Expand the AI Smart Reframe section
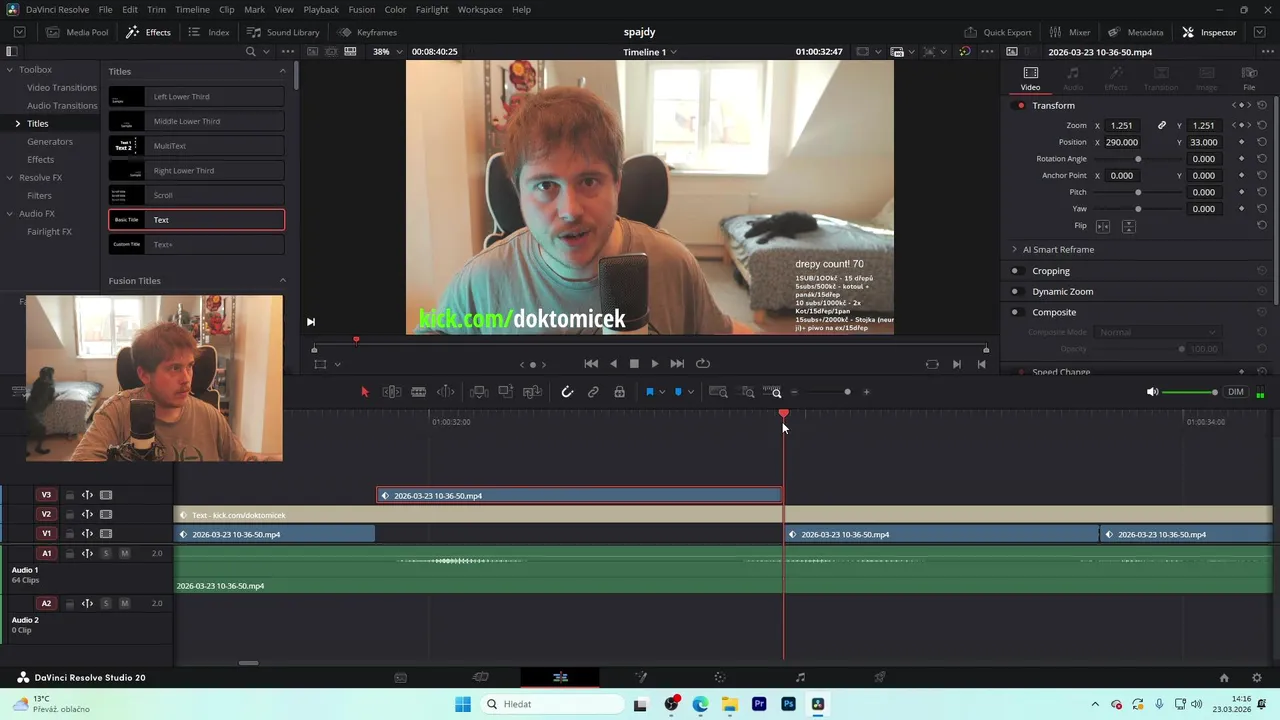This screenshot has width=1280, height=720. [x=1014, y=250]
